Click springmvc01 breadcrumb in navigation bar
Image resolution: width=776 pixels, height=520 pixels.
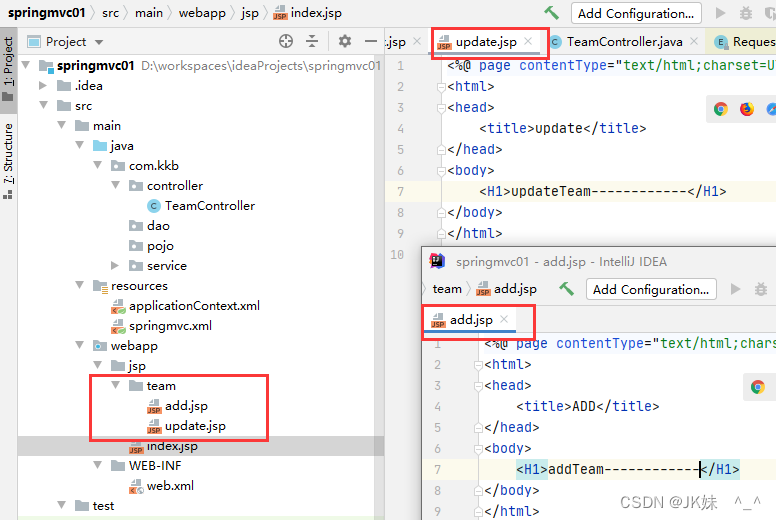tap(46, 13)
